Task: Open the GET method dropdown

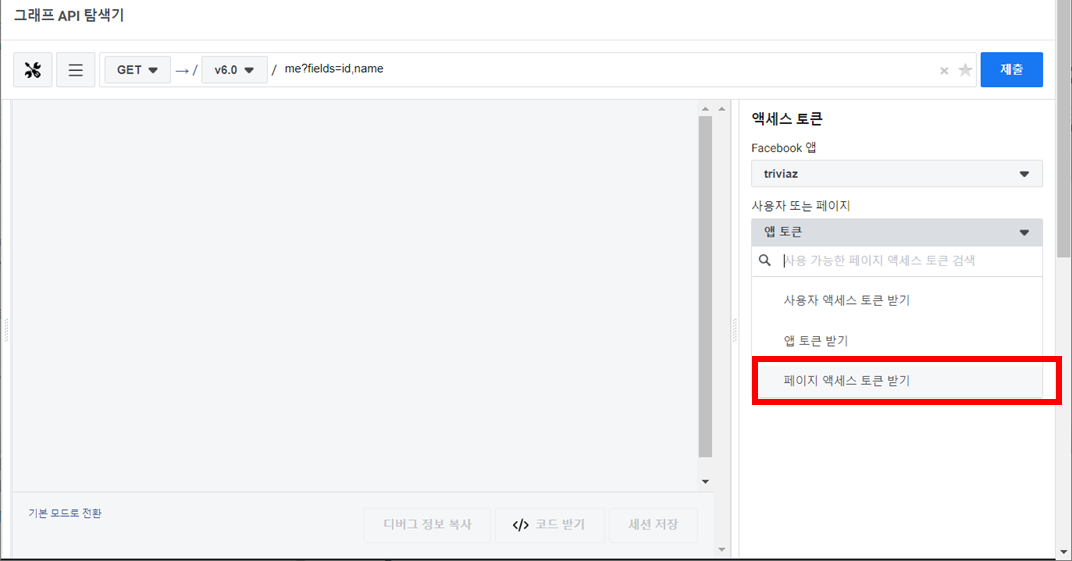Action: click(x=137, y=70)
